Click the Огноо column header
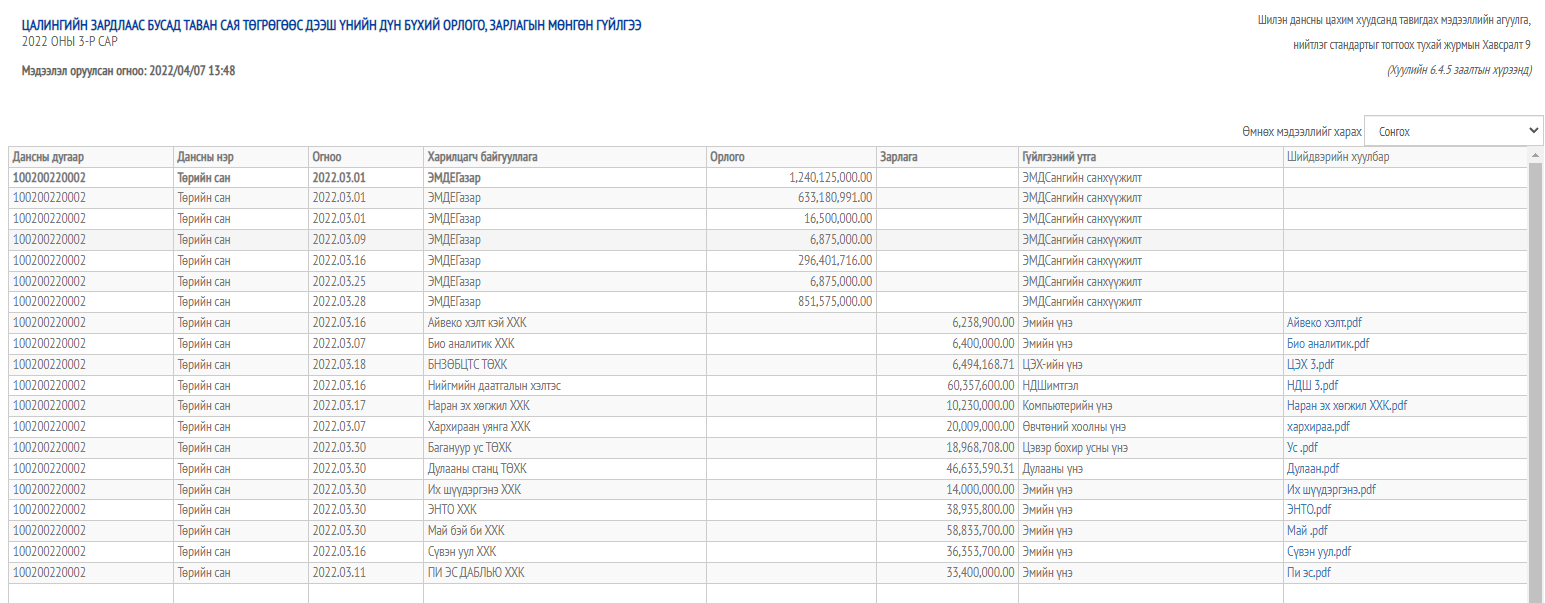The height and width of the screenshot is (603, 1545). tap(327, 157)
